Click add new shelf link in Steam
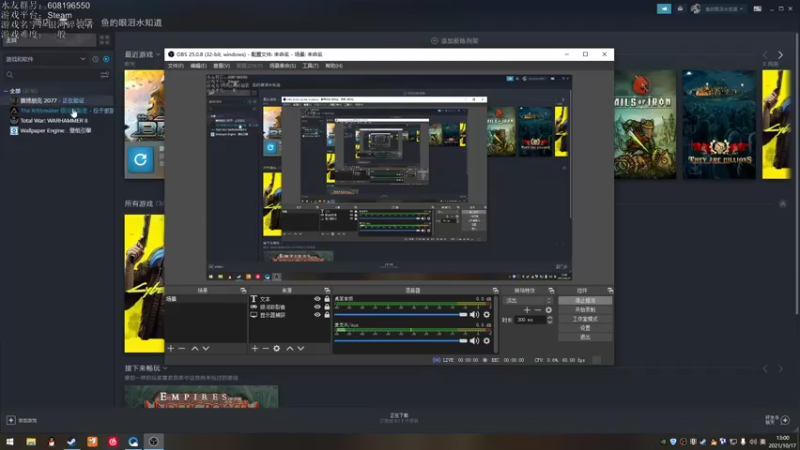 pyautogui.click(x=455, y=41)
